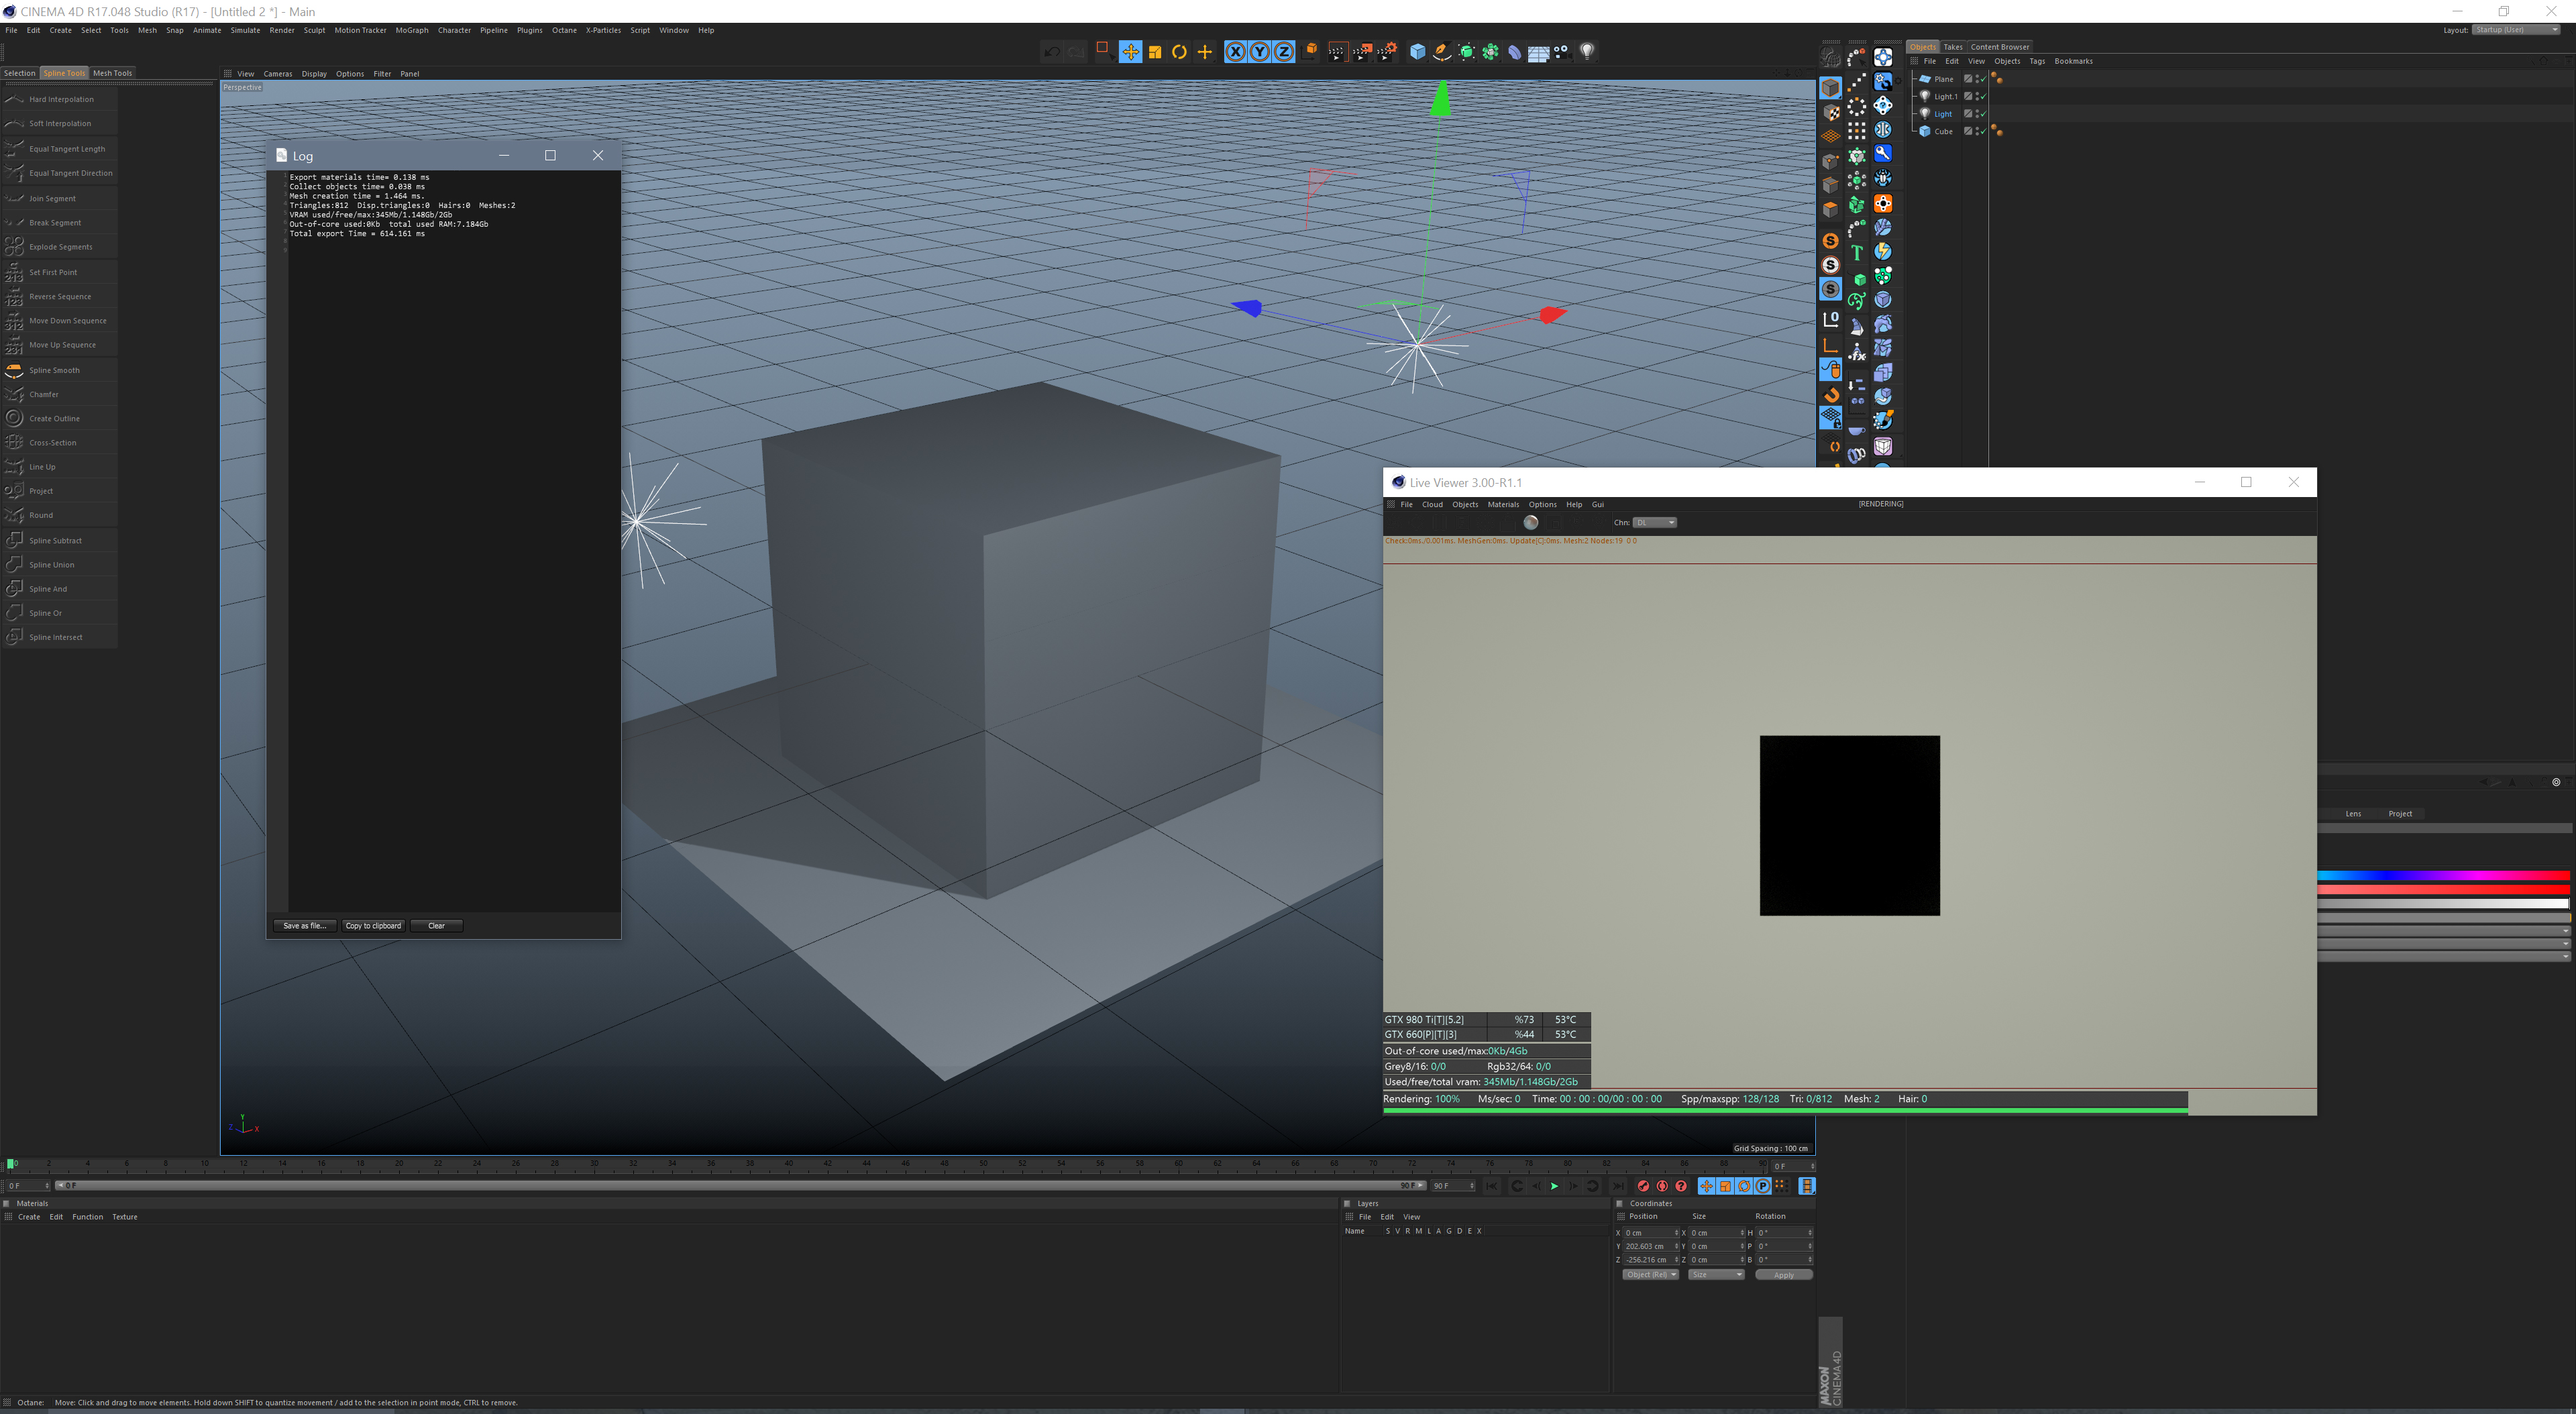Click the Camera object icon in toolbar

(x=1562, y=52)
